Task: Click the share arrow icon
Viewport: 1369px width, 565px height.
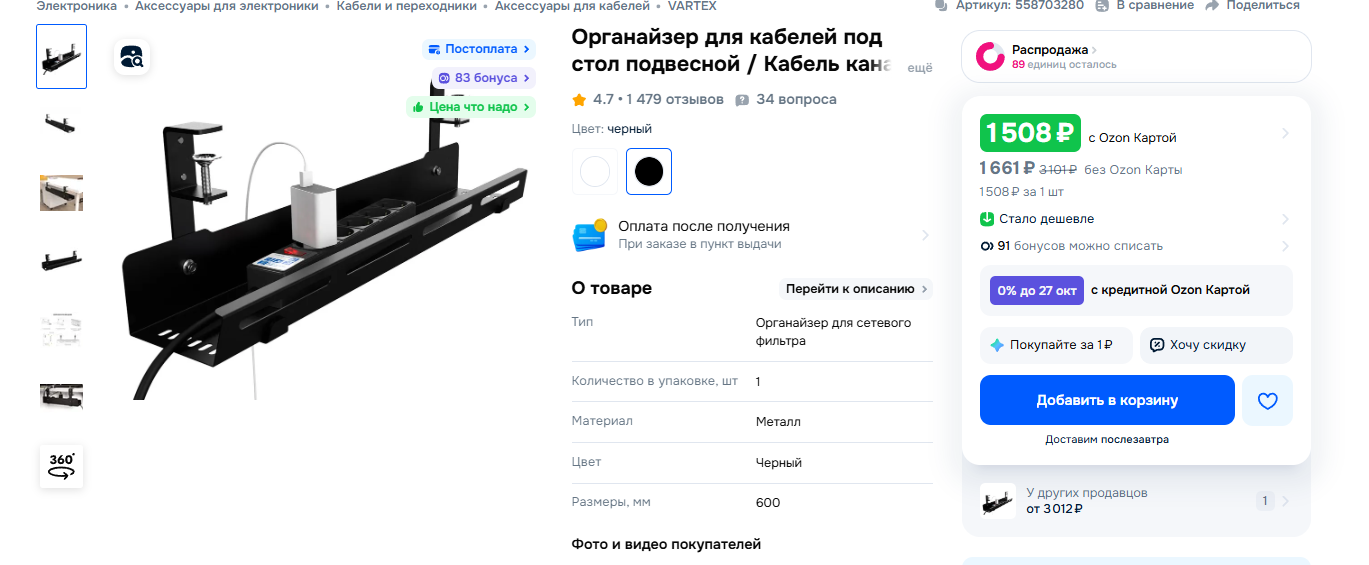Action: coord(1212,6)
